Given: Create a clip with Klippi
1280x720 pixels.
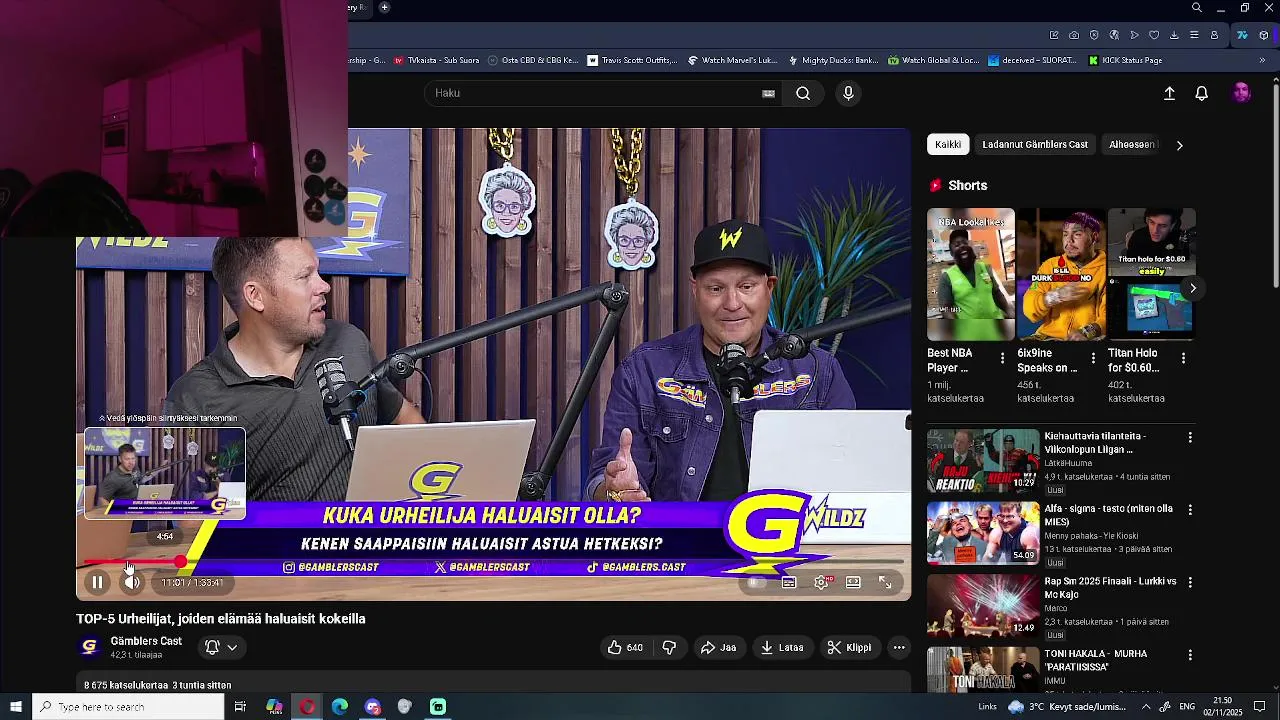Looking at the screenshot, I should (849, 647).
